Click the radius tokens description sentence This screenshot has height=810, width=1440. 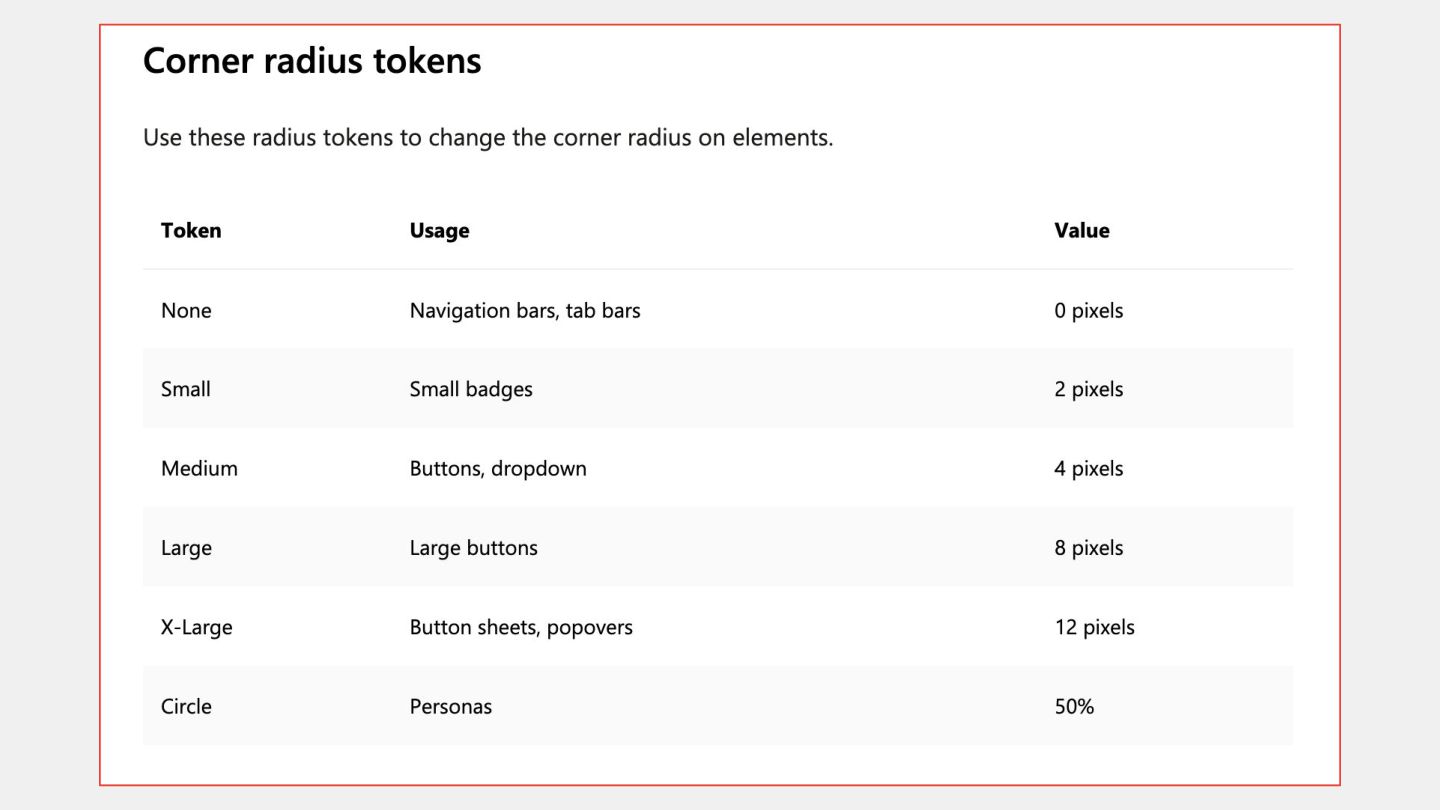click(488, 137)
